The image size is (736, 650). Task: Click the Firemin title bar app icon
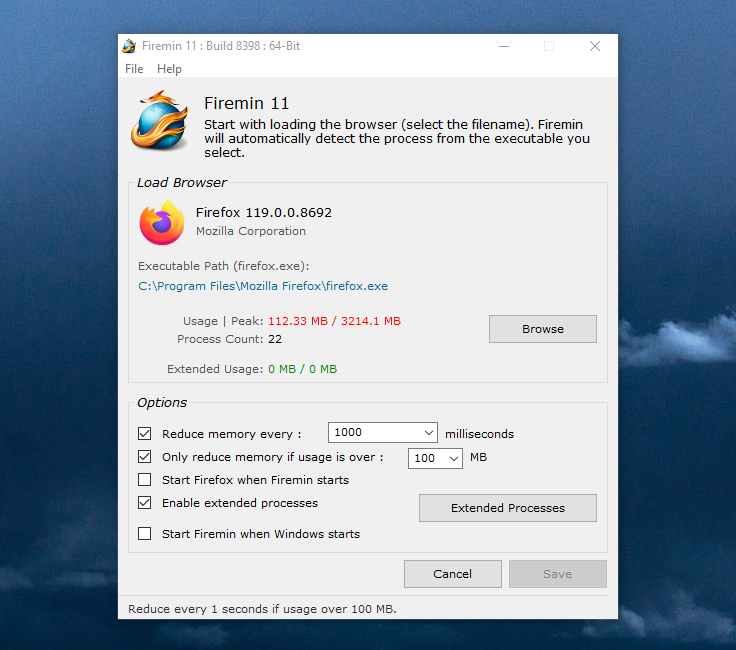[x=129, y=46]
